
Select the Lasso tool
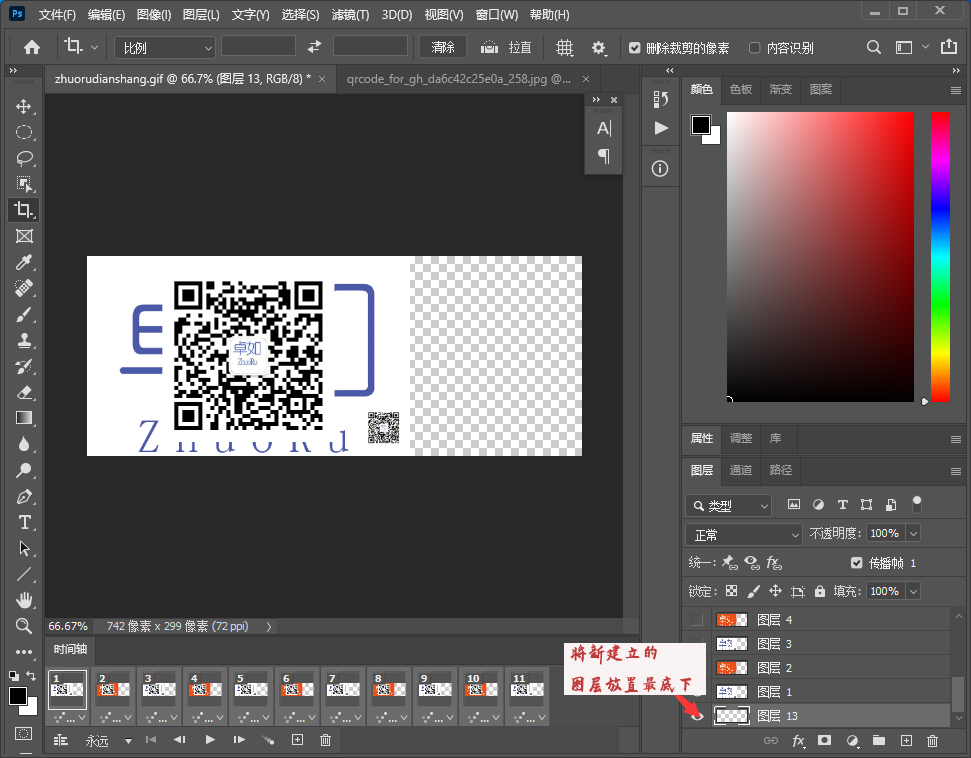(x=24, y=158)
